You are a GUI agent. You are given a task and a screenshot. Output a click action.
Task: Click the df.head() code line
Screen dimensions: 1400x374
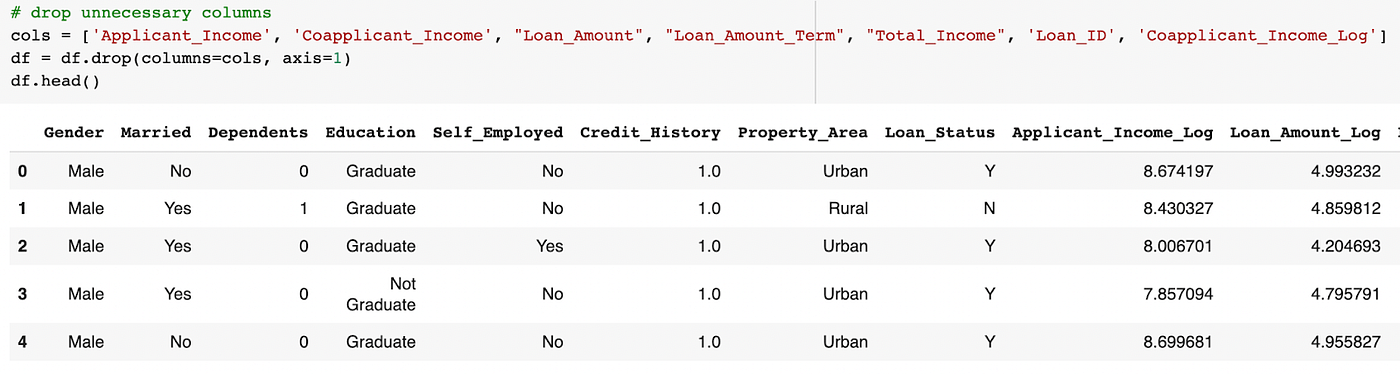tap(55, 81)
